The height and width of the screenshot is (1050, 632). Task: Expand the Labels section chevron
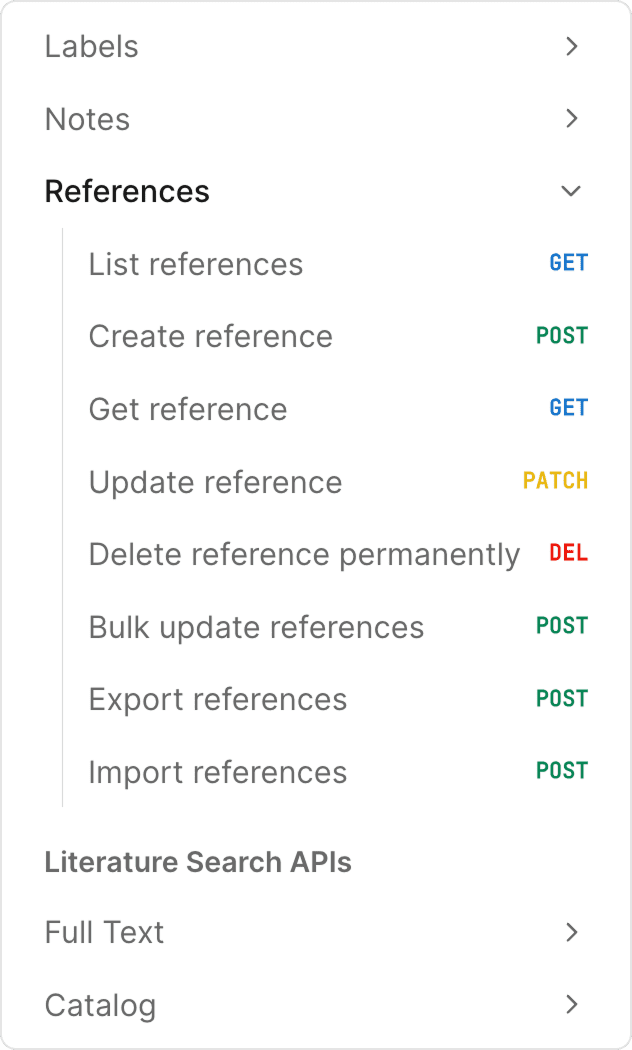[x=571, y=46]
